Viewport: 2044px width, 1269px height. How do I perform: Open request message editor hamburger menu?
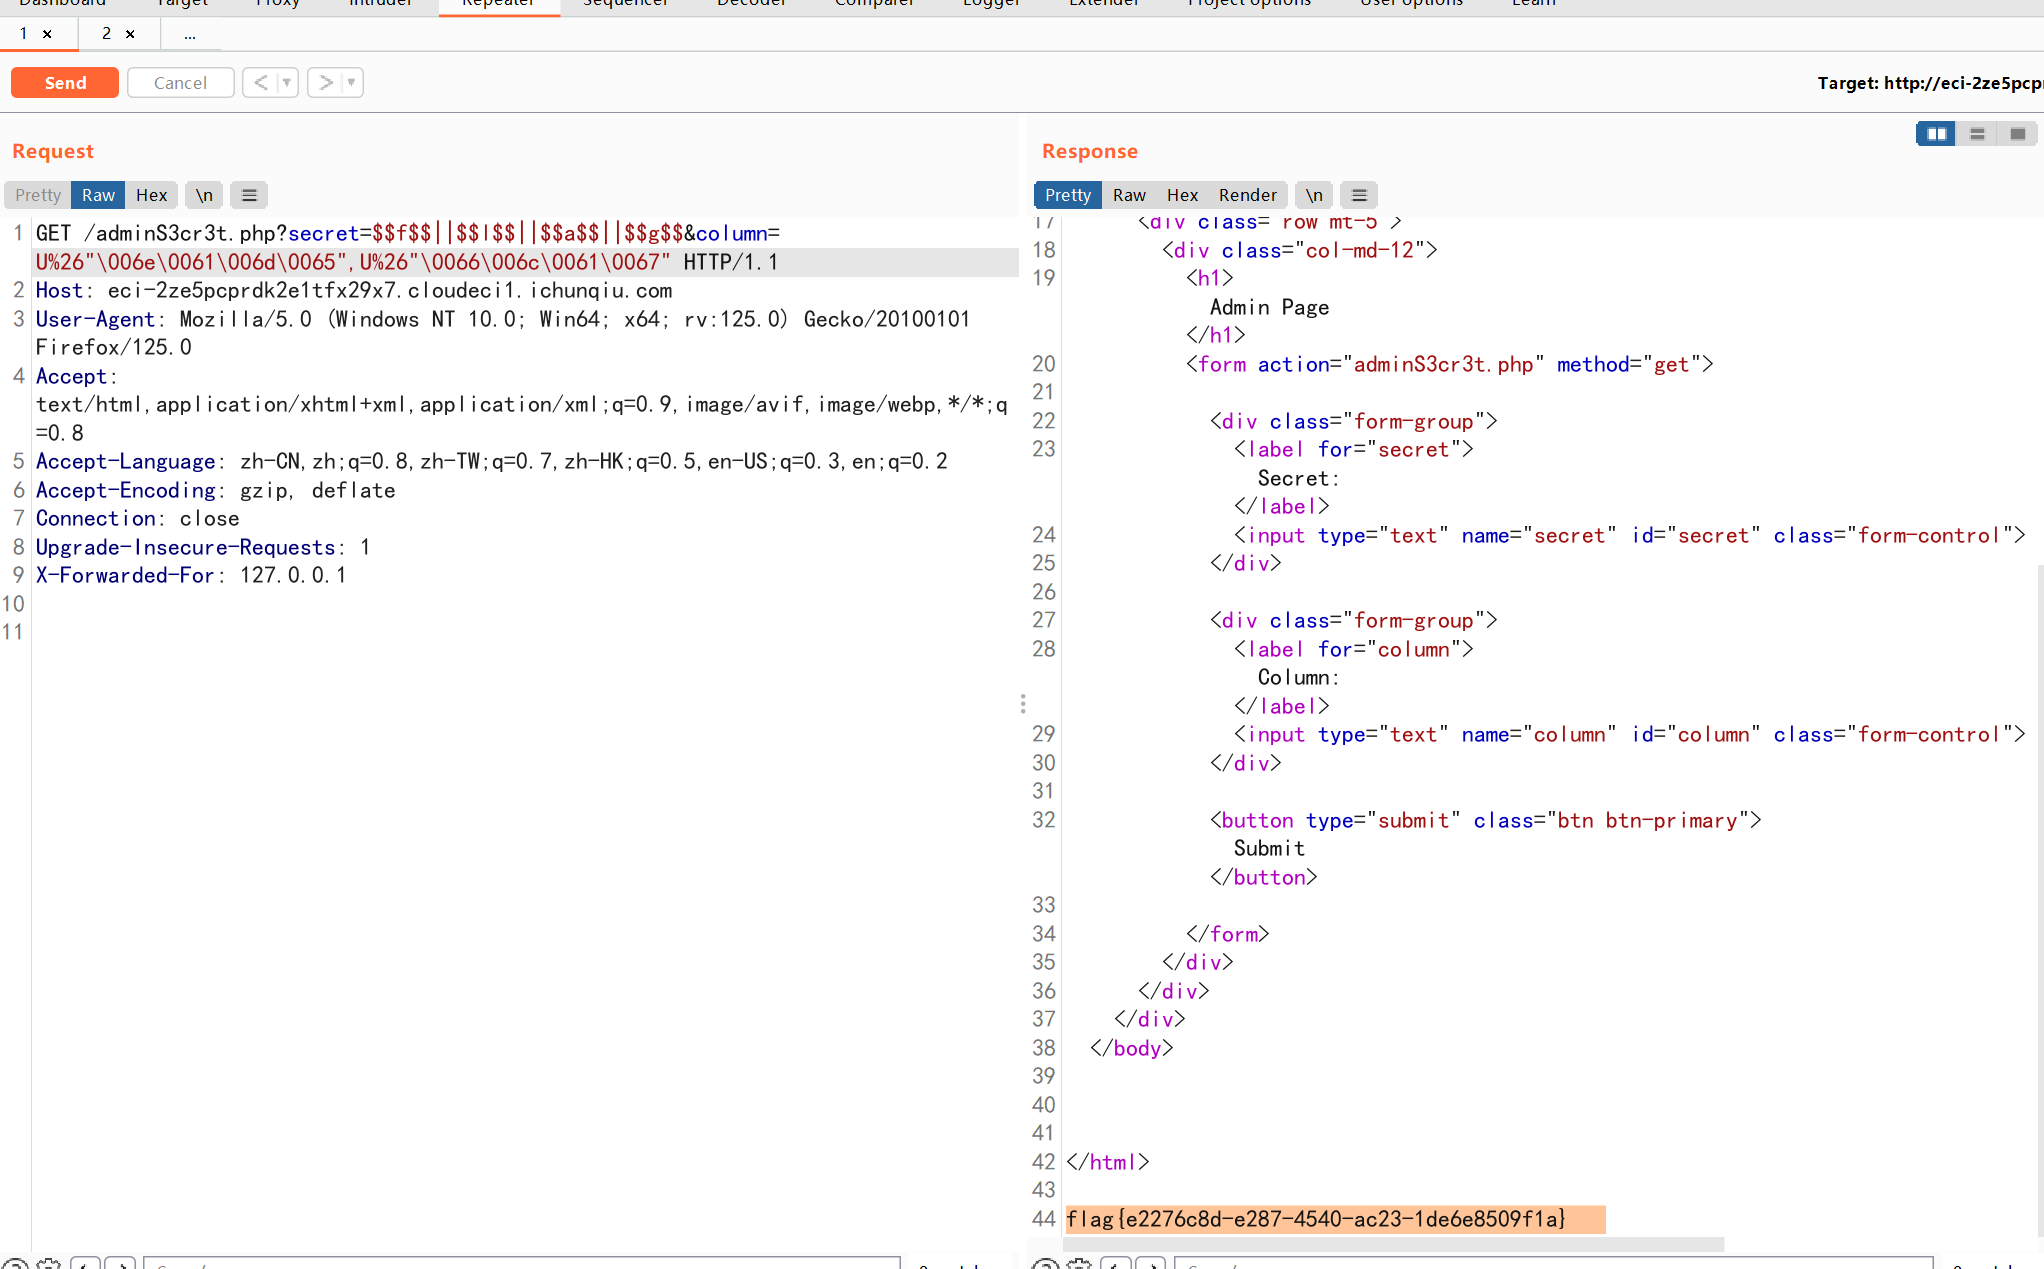click(249, 195)
